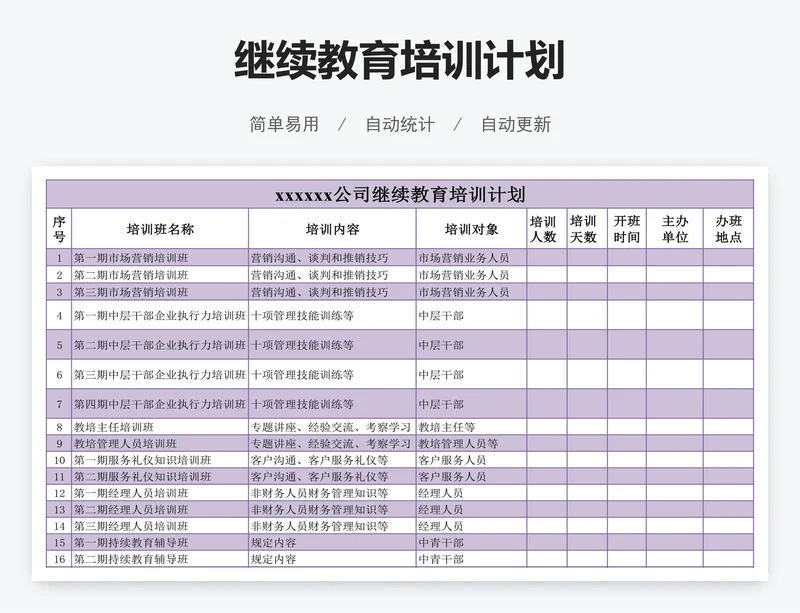Click cell 第二期经理人员培训班
The width and height of the screenshot is (800, 613).
(160, 509)
